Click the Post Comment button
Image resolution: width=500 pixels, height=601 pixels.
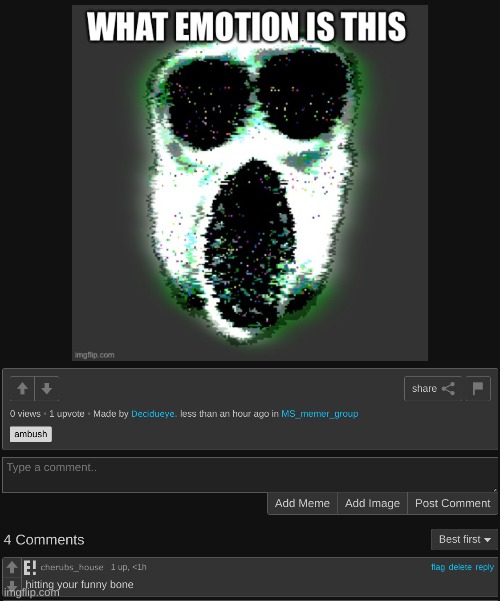coord(452,503)
